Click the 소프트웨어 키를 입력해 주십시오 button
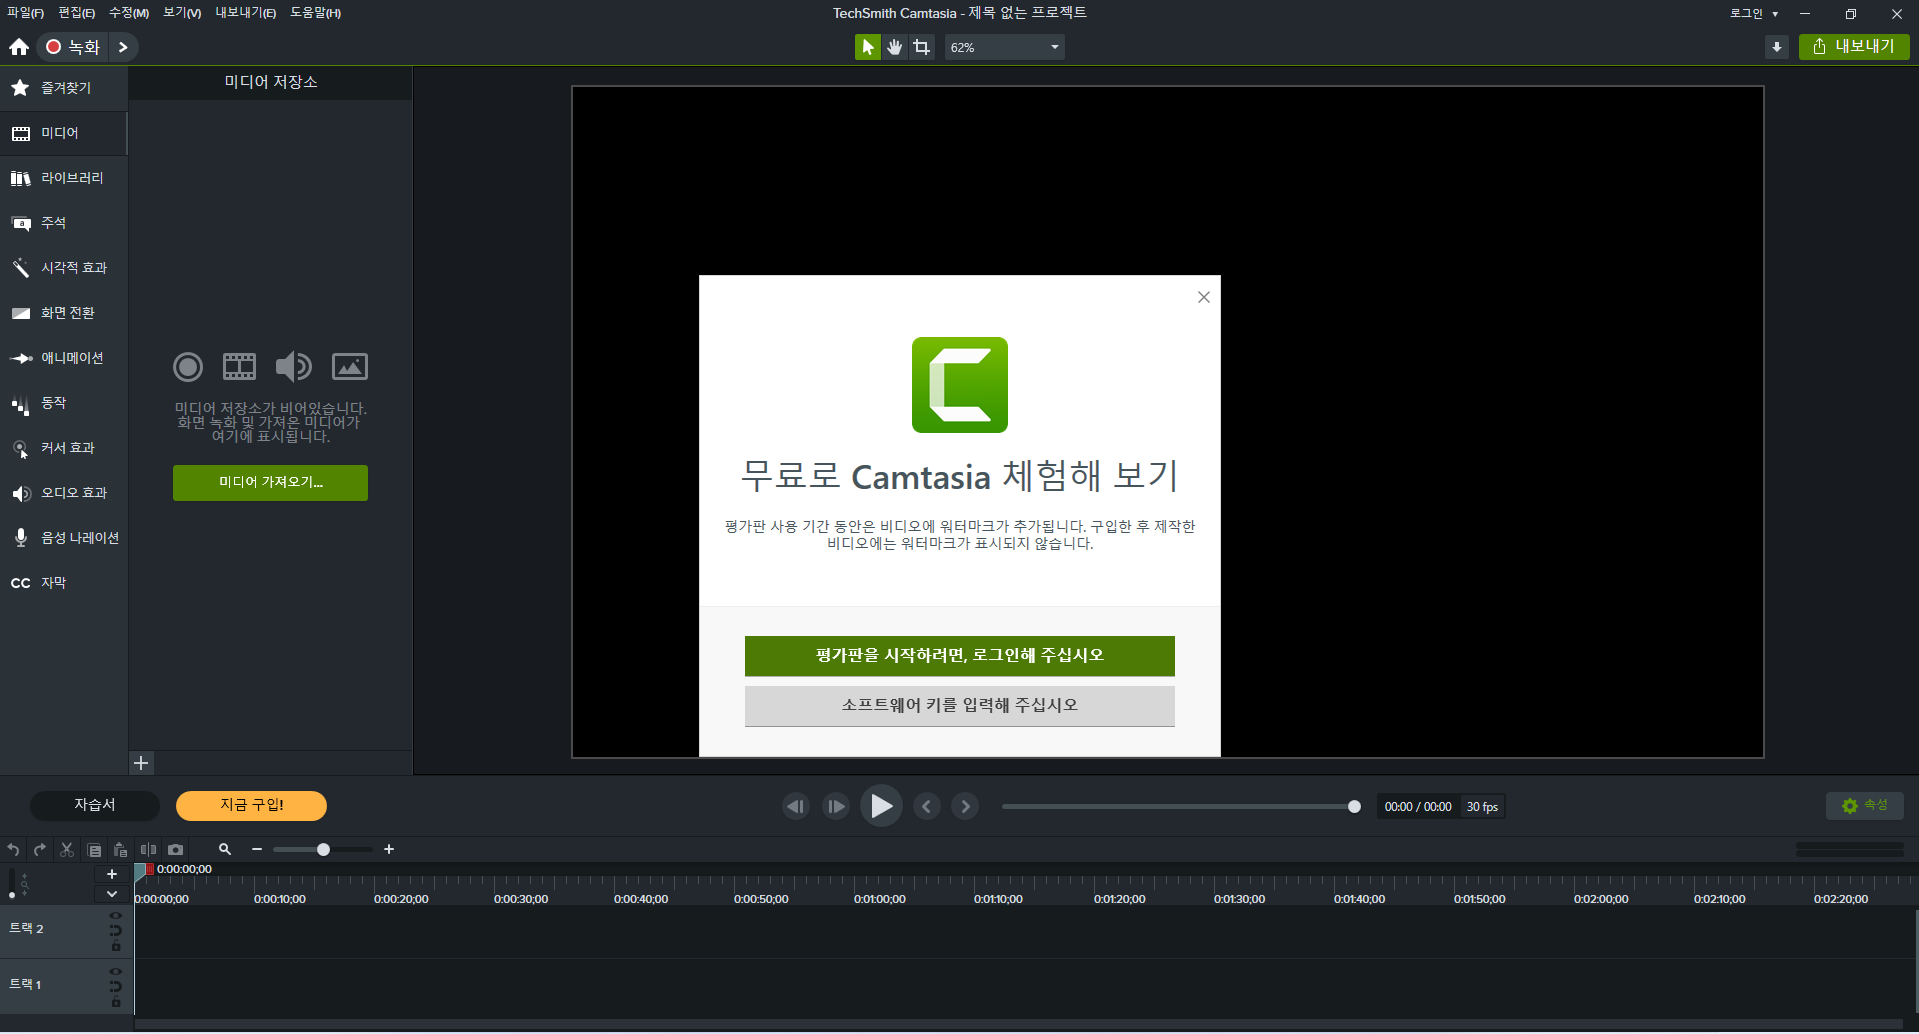 click(x=960, y=706)
